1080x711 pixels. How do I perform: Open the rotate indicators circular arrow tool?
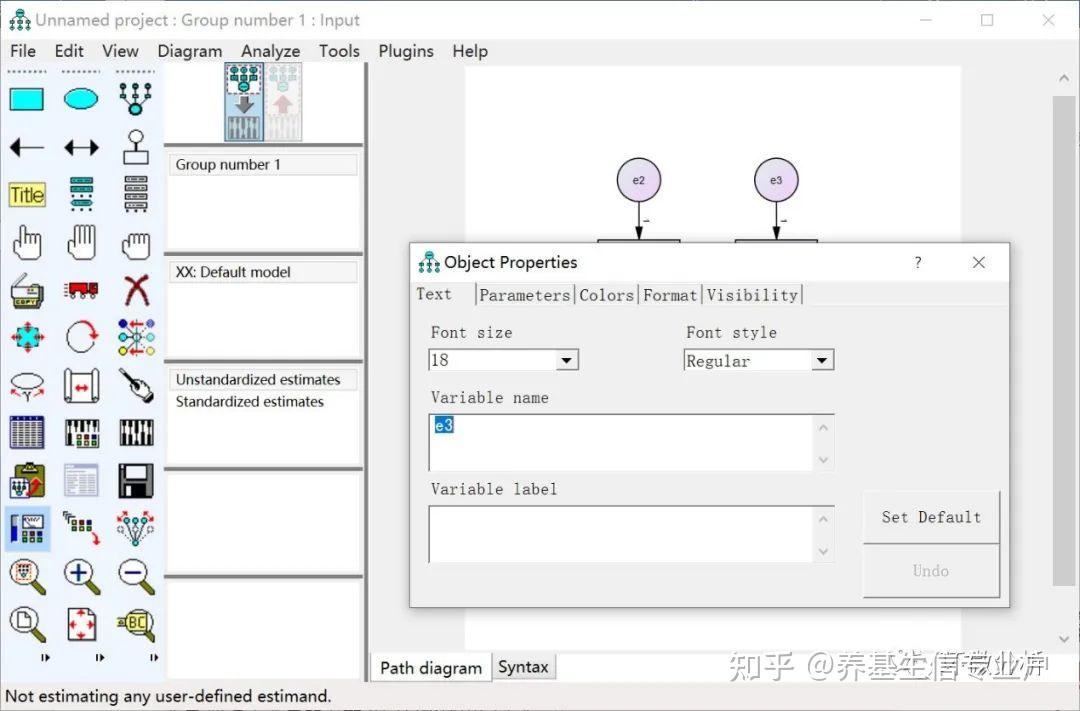[81, 336]
